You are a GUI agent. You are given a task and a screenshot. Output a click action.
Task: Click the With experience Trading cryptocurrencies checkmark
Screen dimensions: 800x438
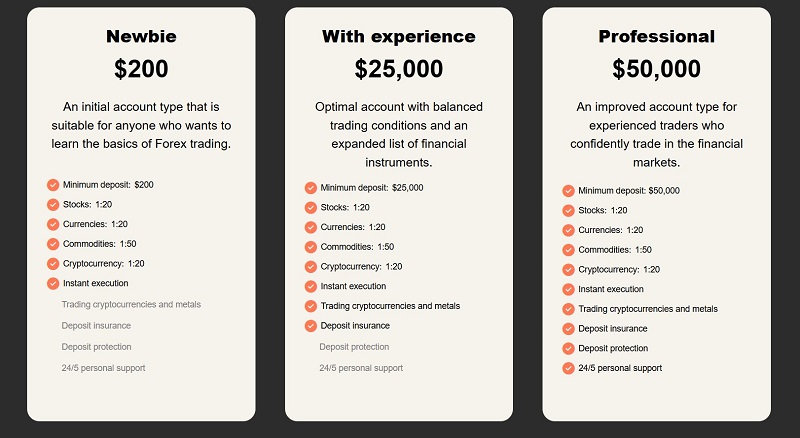click(x=311, y=306)
